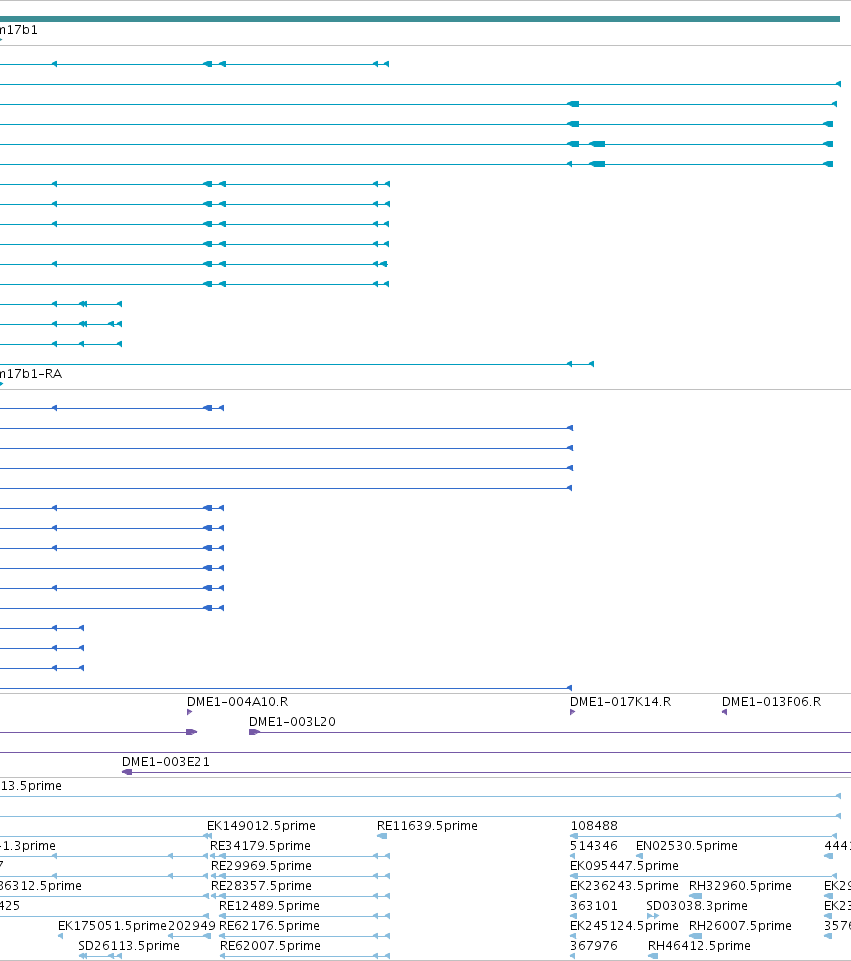Click the purple arrow glyph below DME1-013F06.R
Viewport: 851px width, 961px height.
click(x=724, y=712)
